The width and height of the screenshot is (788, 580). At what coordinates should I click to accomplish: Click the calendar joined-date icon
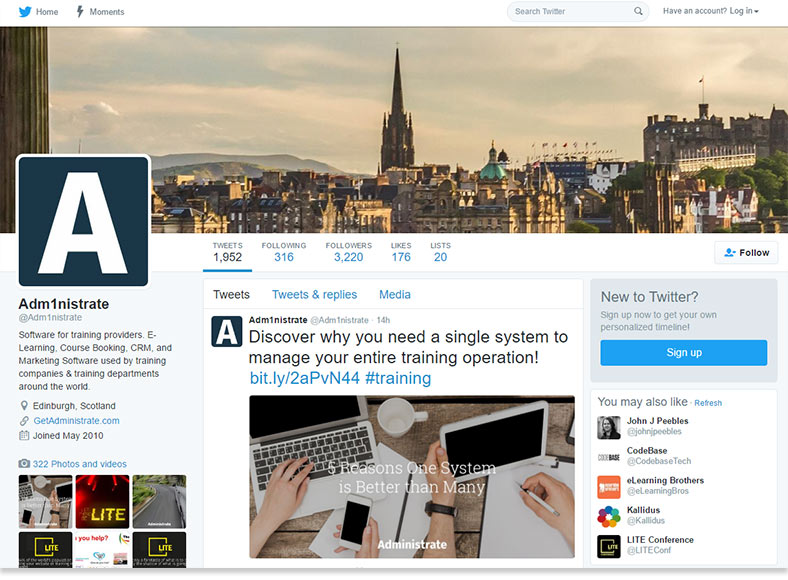click(24, 435)
